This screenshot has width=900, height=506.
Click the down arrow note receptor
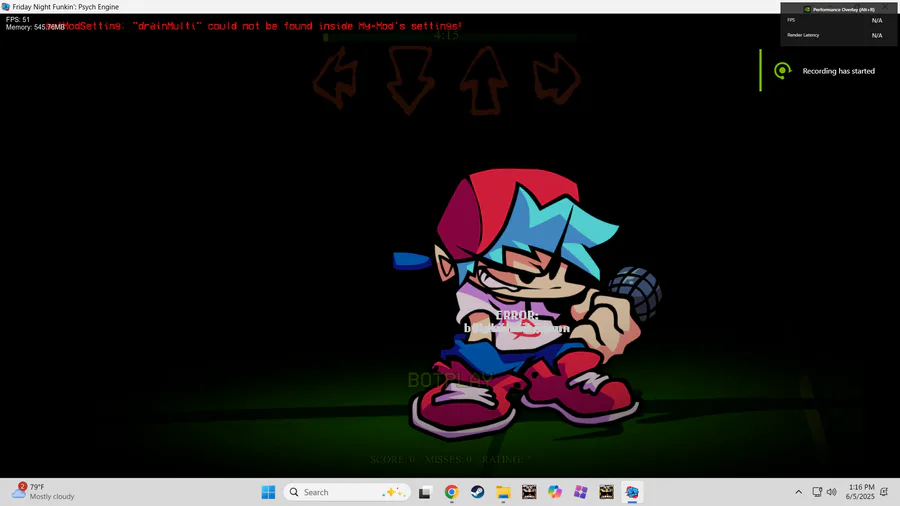tap(410, 80)
